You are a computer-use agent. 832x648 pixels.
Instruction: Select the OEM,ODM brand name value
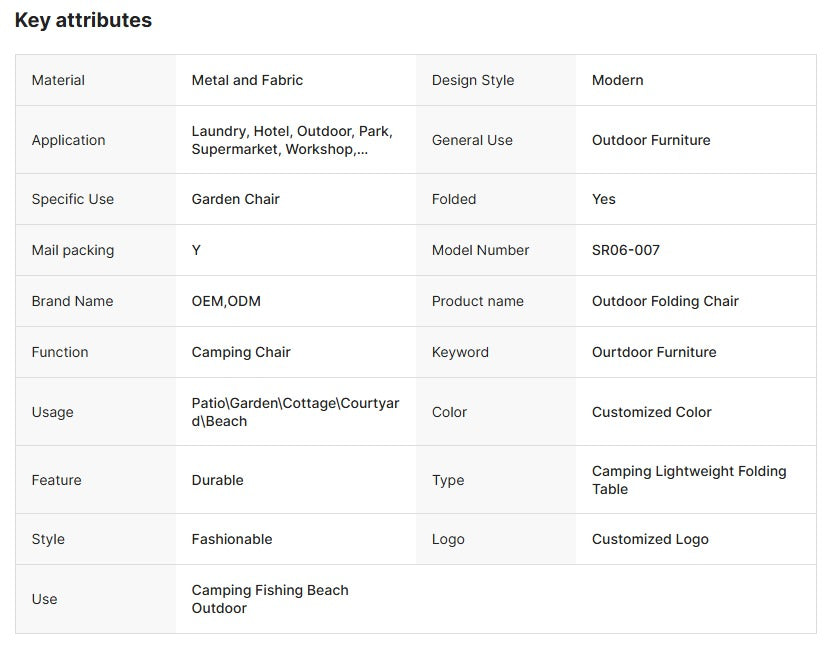(x=226, y=301)
